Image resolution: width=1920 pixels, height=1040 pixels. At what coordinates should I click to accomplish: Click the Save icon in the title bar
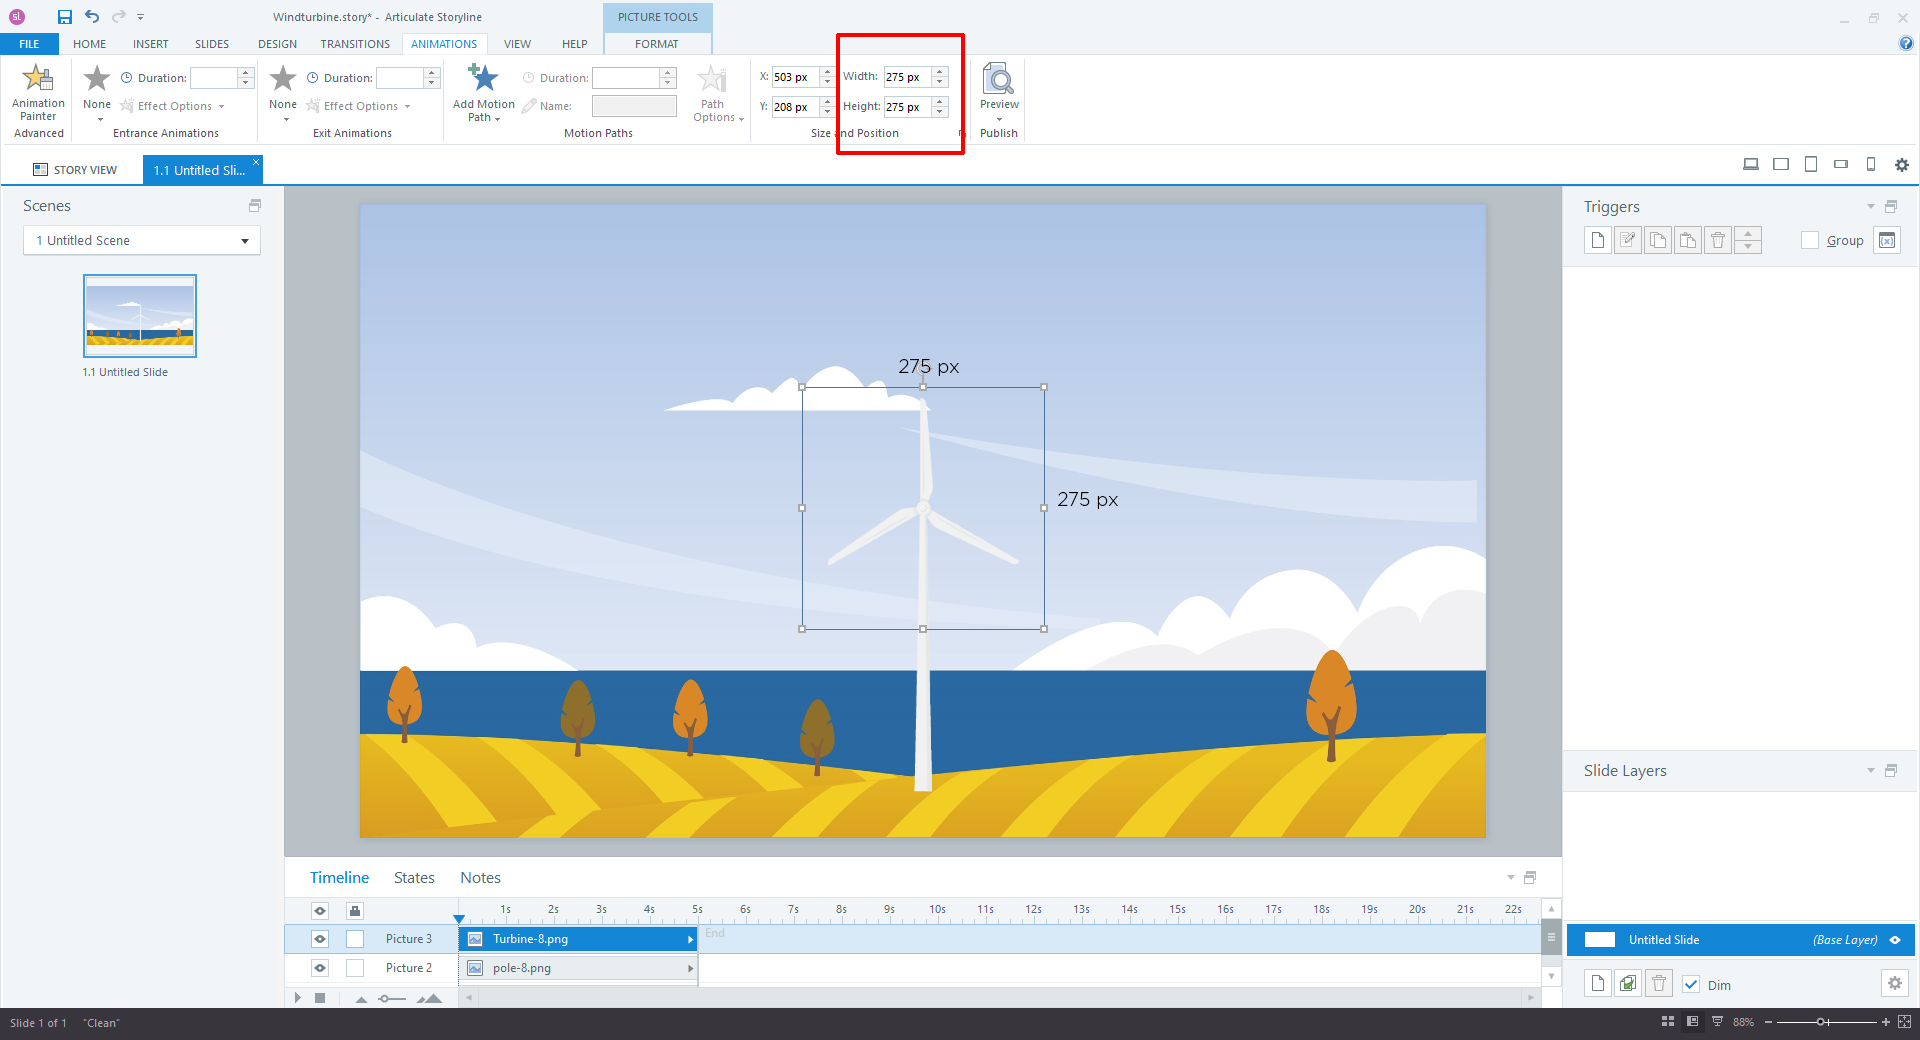coord(65,17)
